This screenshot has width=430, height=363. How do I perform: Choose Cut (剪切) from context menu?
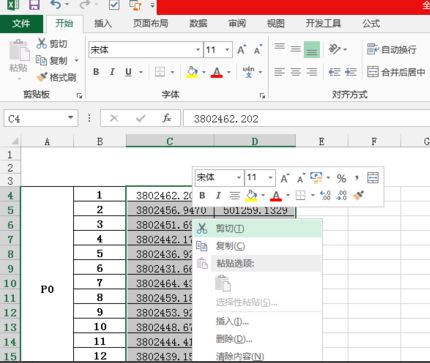pos(257,229)
